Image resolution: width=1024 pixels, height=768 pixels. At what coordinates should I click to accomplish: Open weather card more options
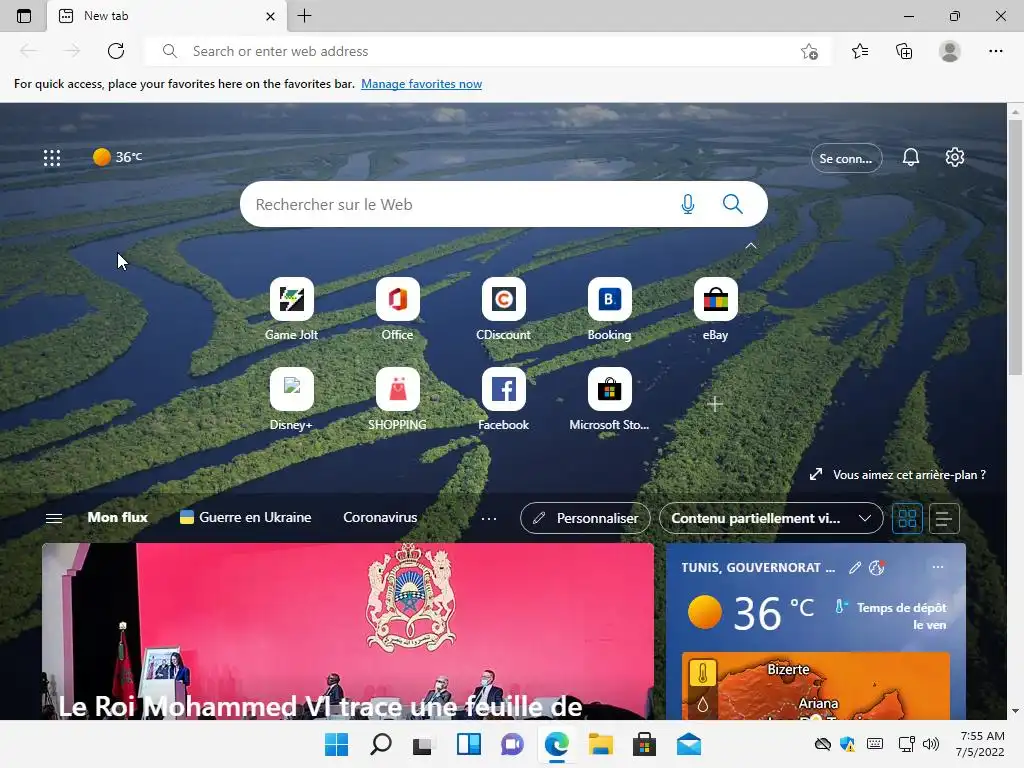[x=938, y=567]
